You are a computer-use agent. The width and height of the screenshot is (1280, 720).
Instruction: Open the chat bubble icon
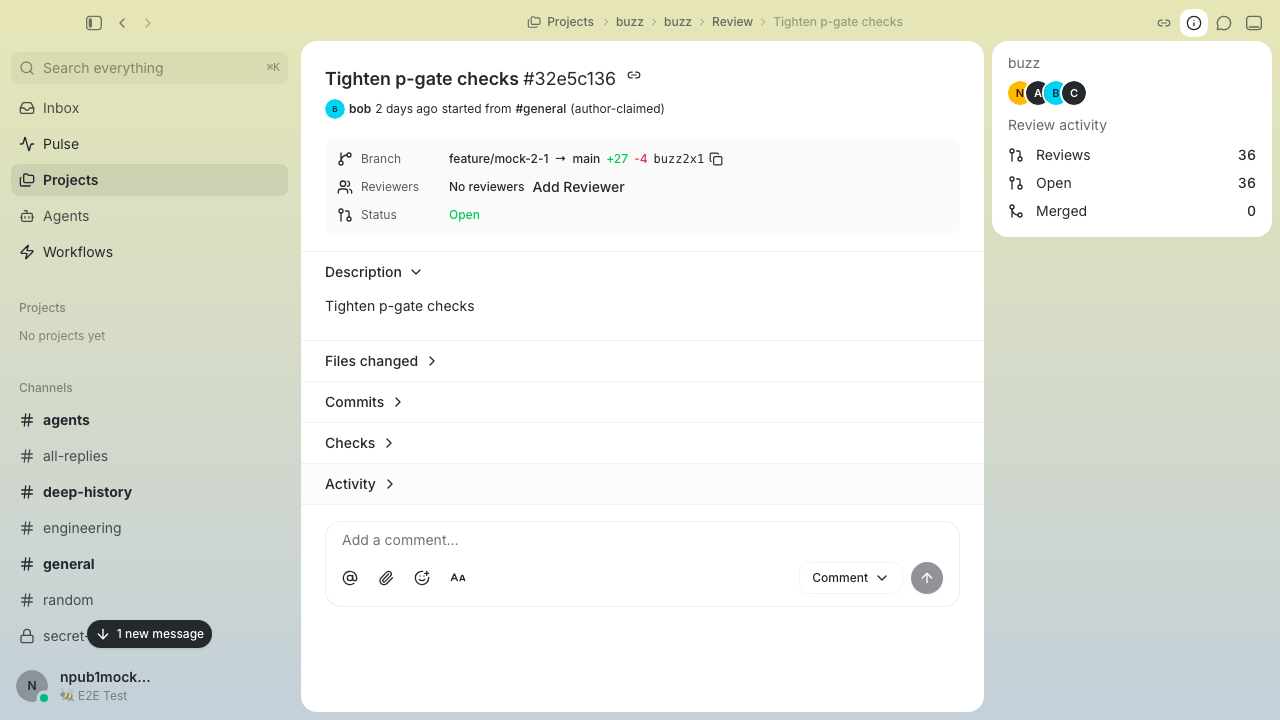[1224, 22]
